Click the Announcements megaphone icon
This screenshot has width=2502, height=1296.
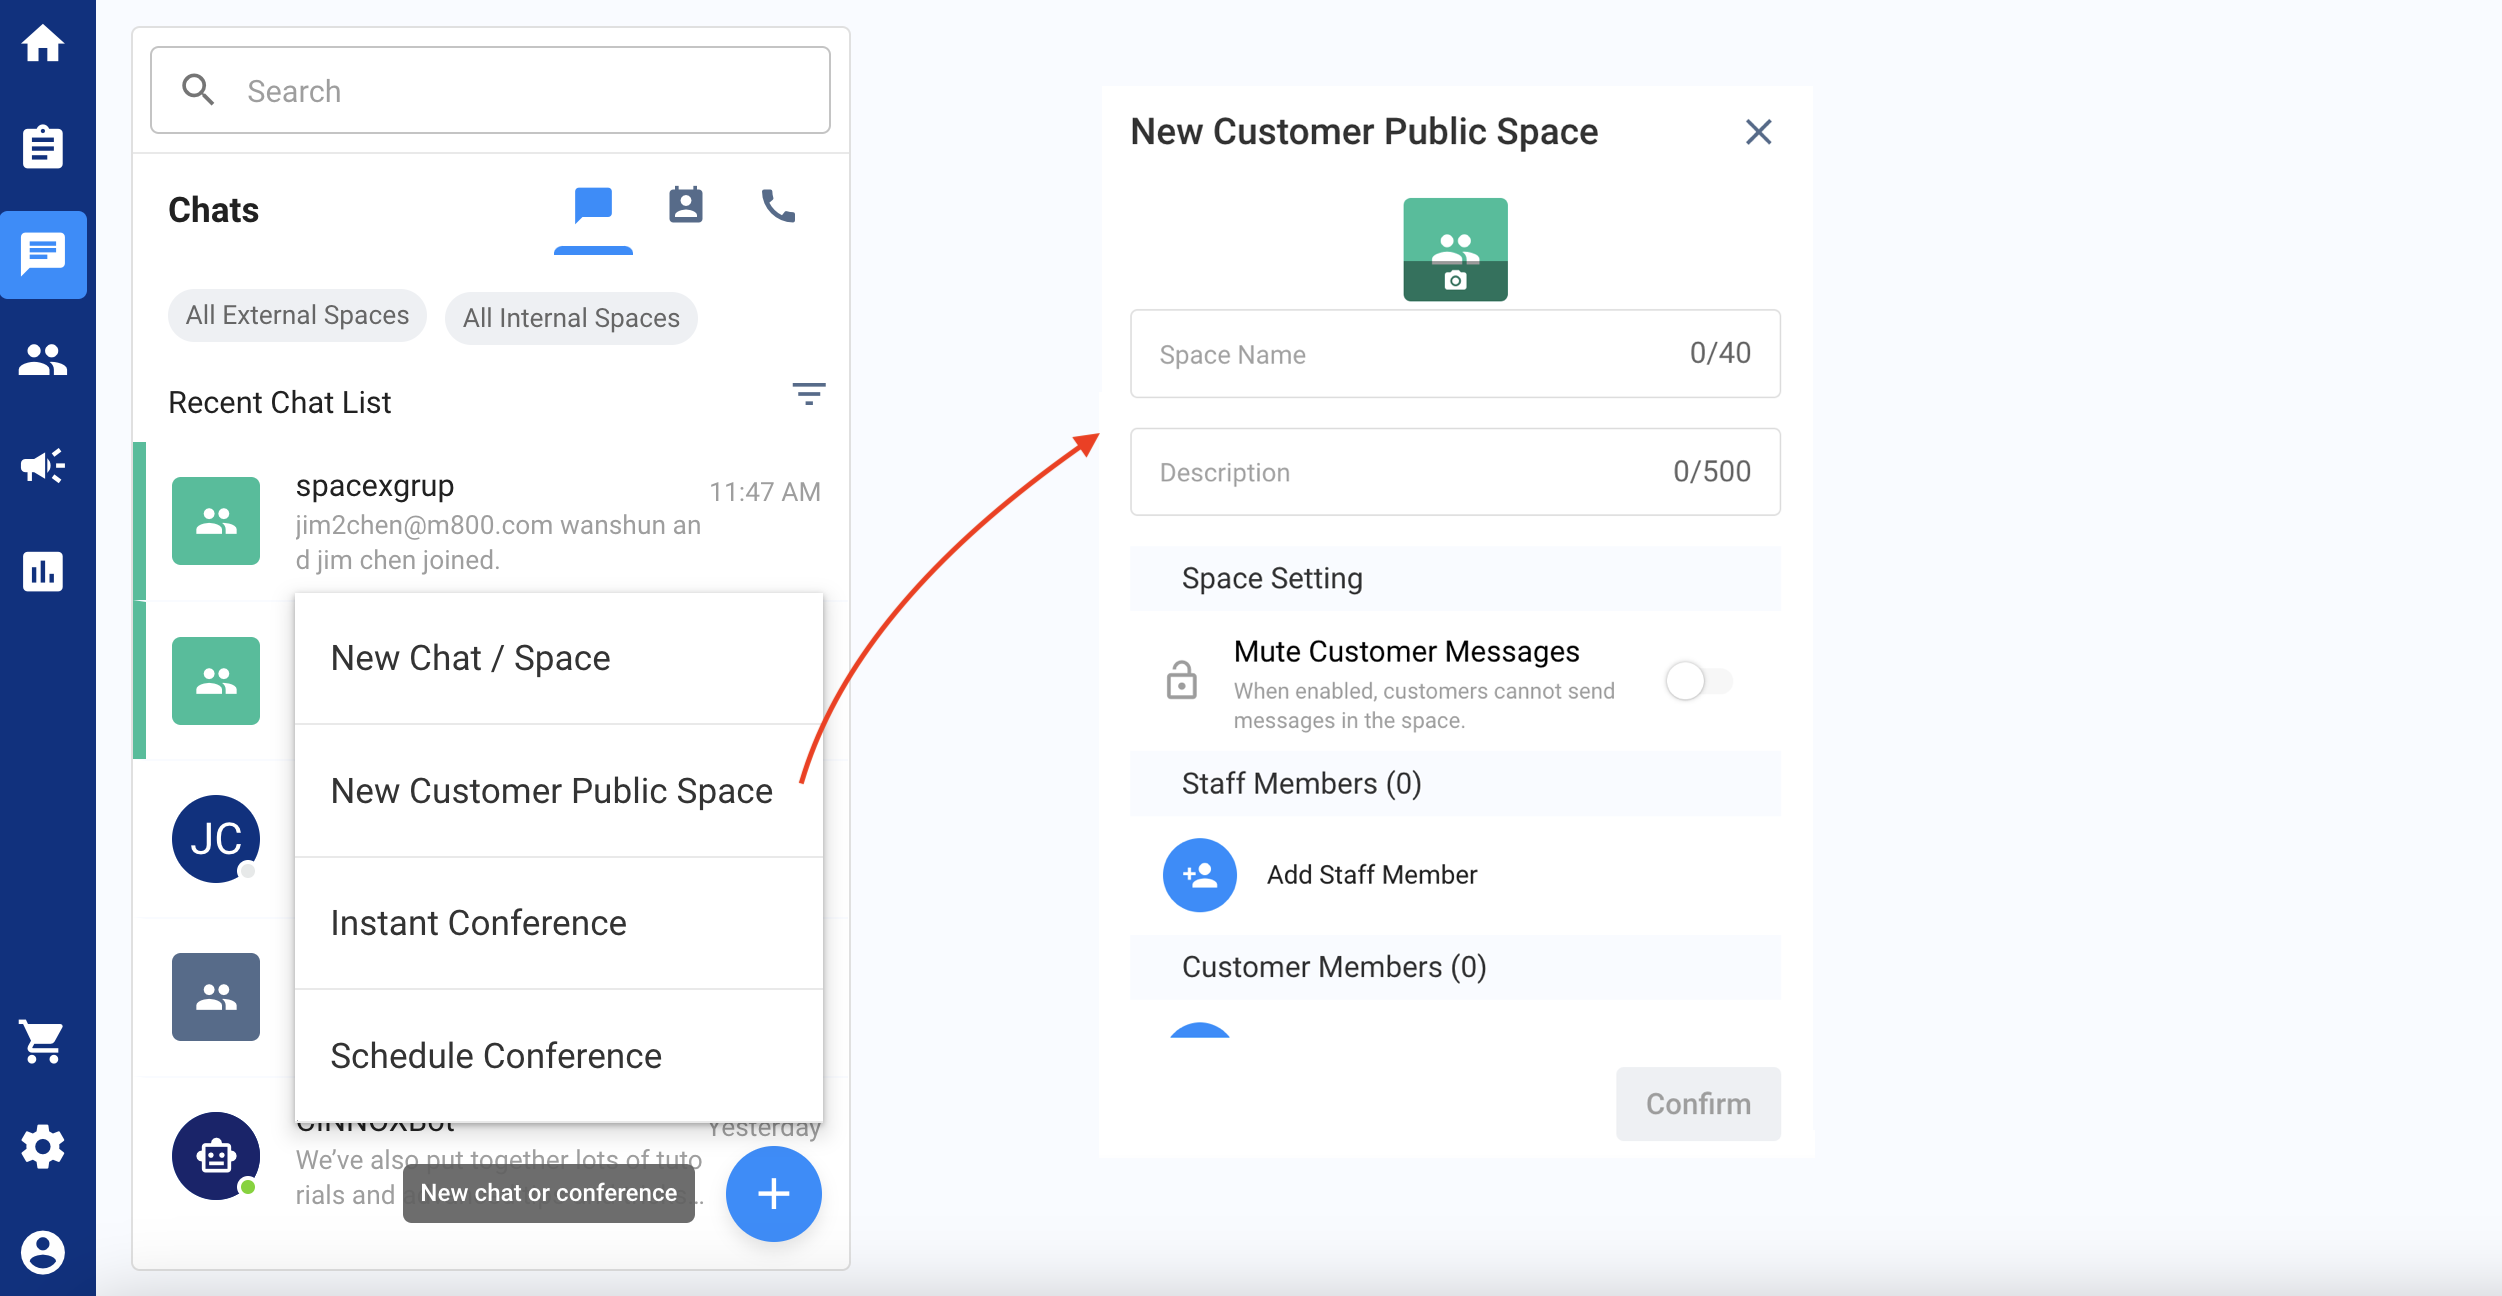point(43,465)
